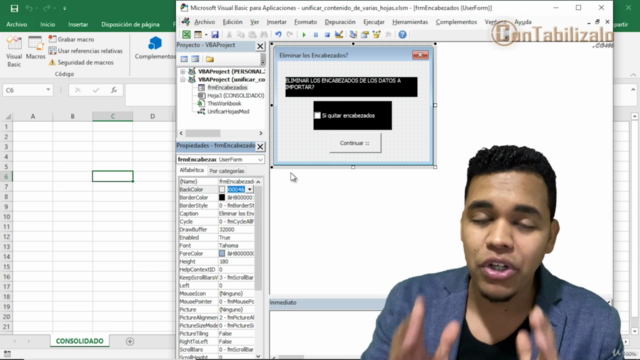Open the Excel Name Box dropdown arrow

click(48, 90)
